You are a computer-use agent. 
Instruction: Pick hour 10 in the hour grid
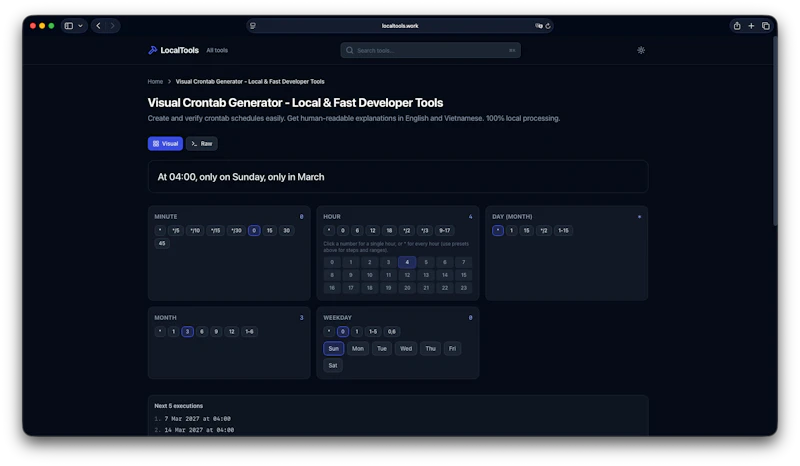[x=369, y=275]
